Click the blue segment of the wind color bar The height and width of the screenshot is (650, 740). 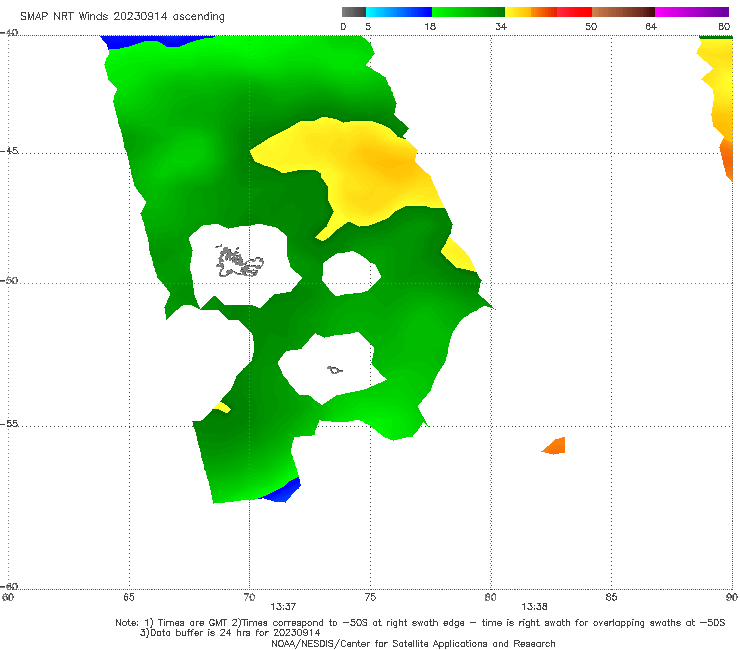tap(399, 12)
